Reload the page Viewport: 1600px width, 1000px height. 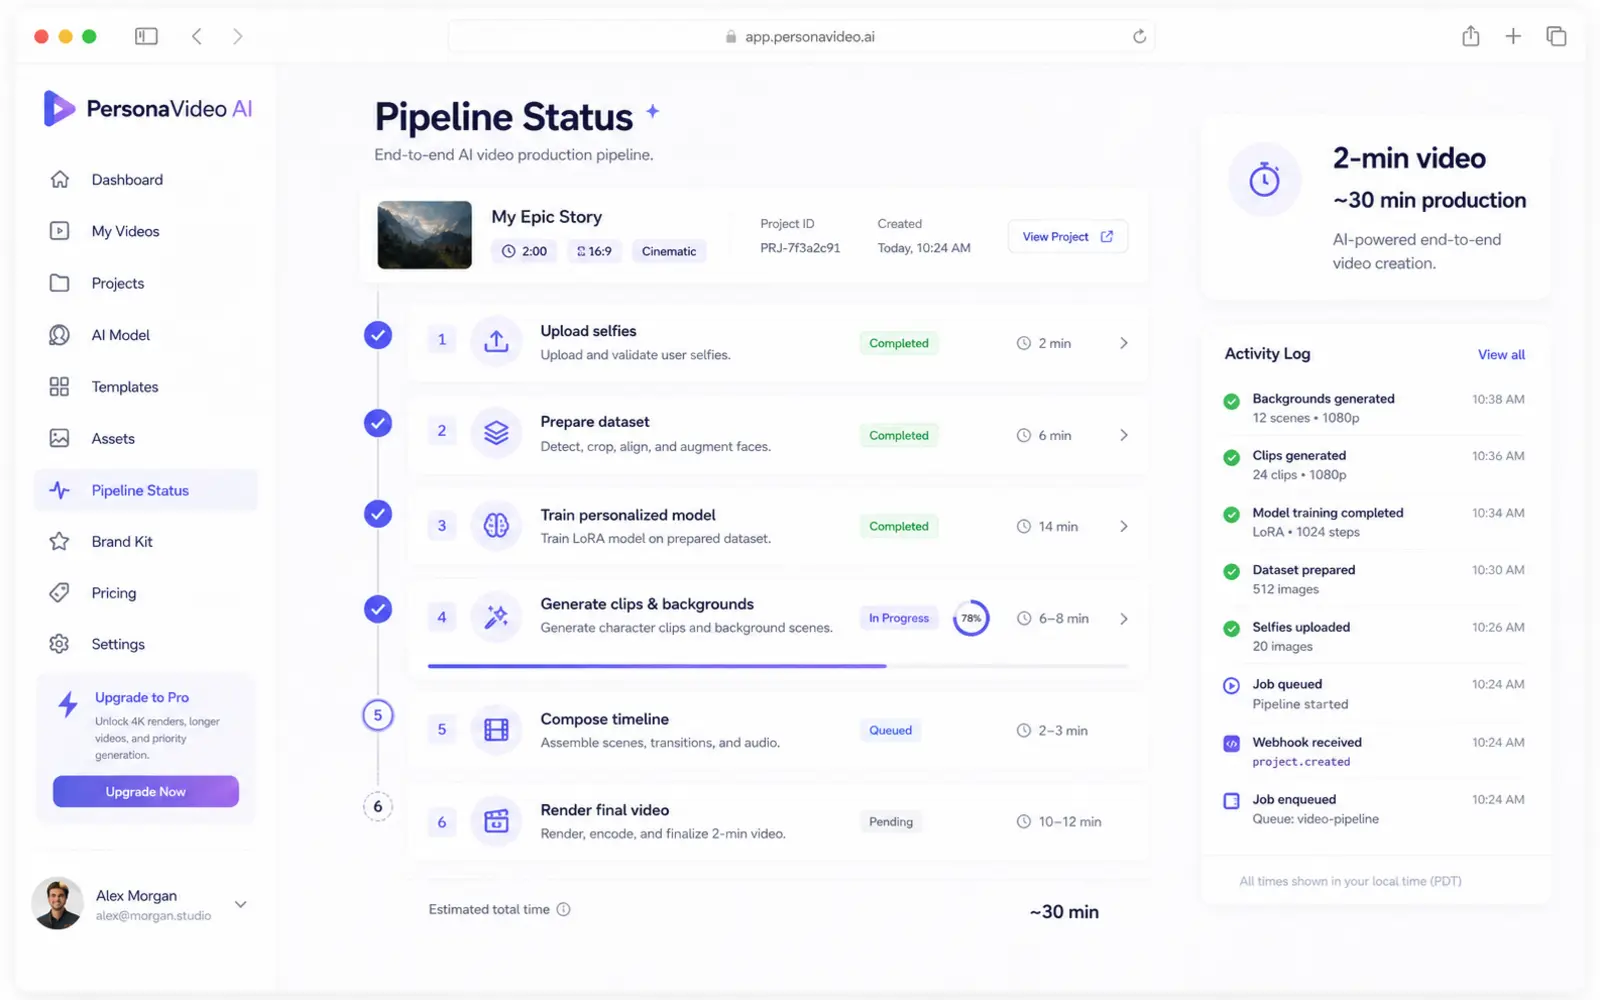pos(1139,36)
